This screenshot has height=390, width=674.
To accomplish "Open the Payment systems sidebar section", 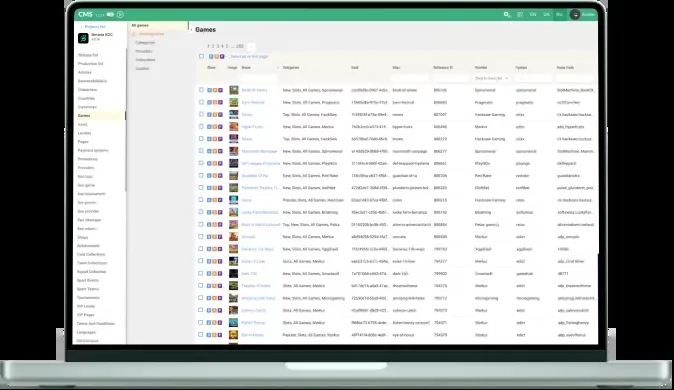I will tap(93, 150).
